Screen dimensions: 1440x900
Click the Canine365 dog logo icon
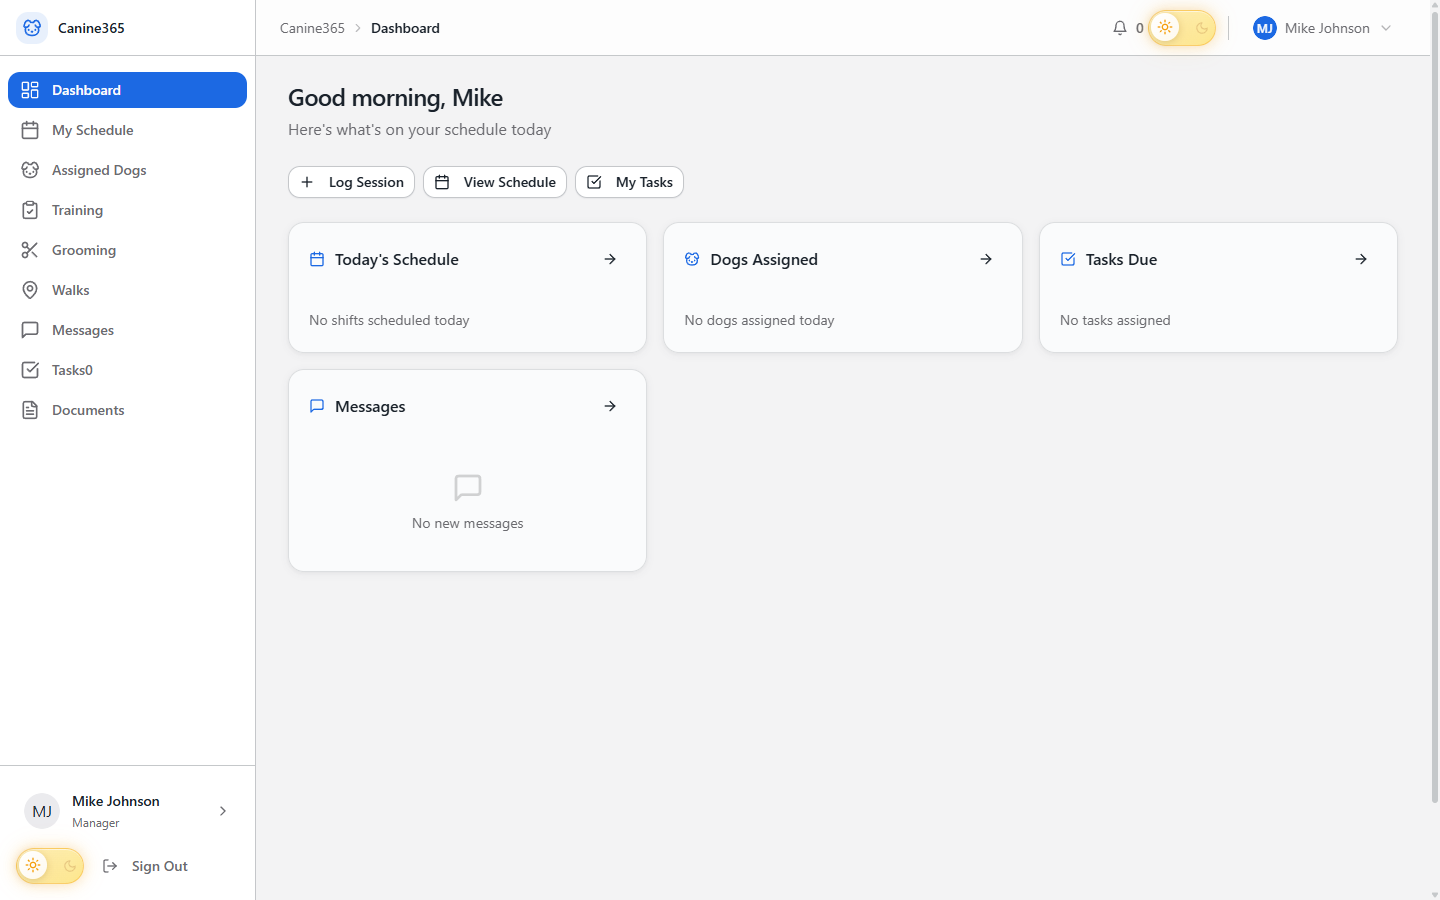coord(32,28)
